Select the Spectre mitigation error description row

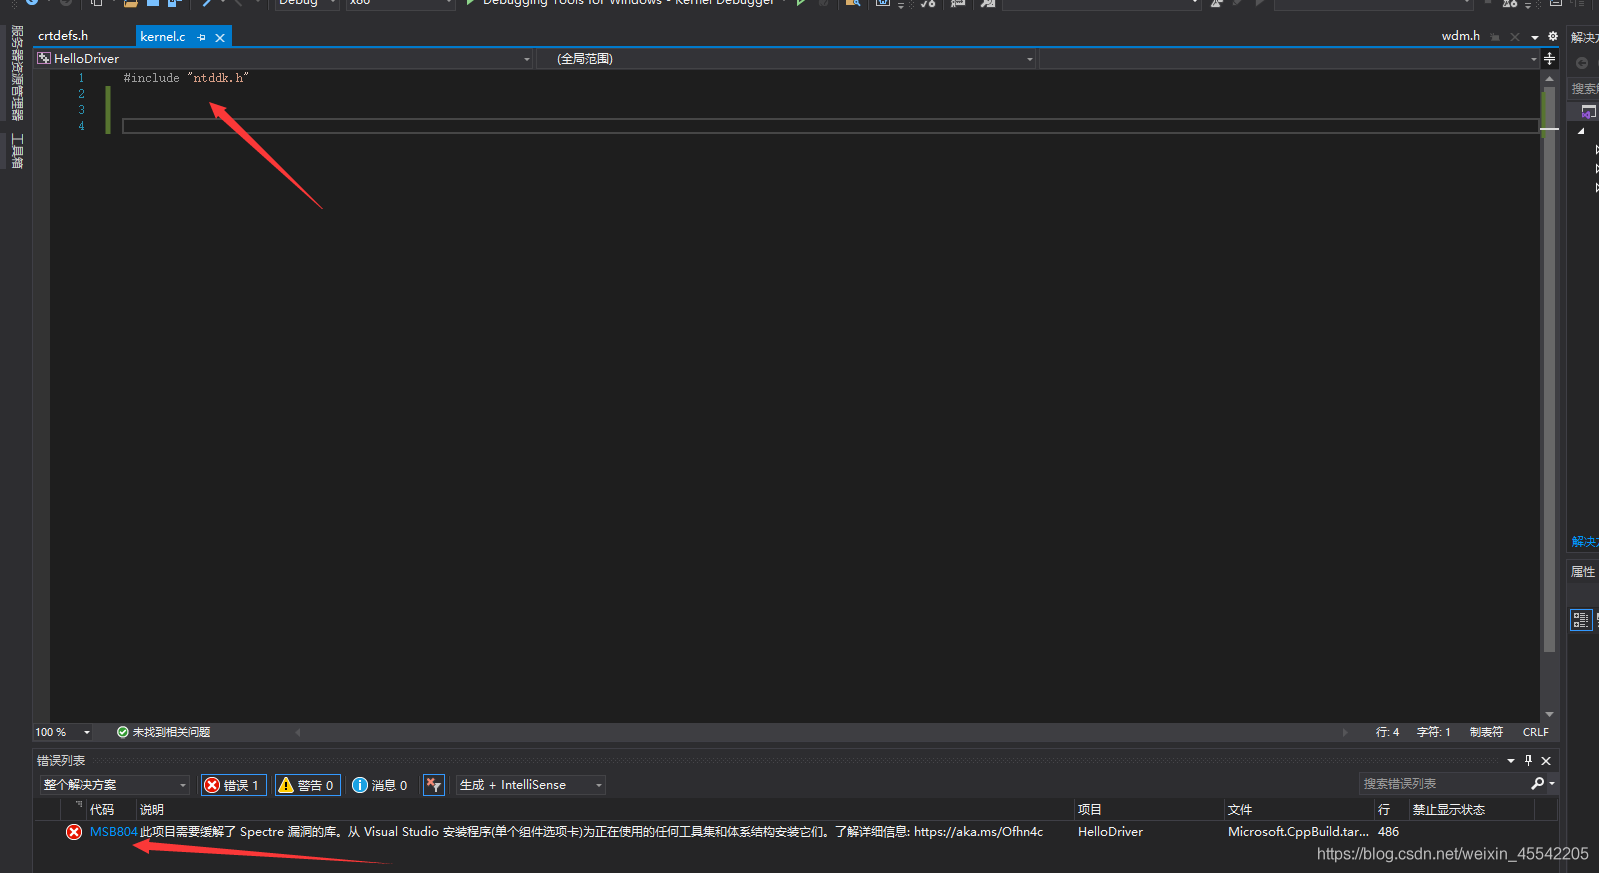pos(591,832)
